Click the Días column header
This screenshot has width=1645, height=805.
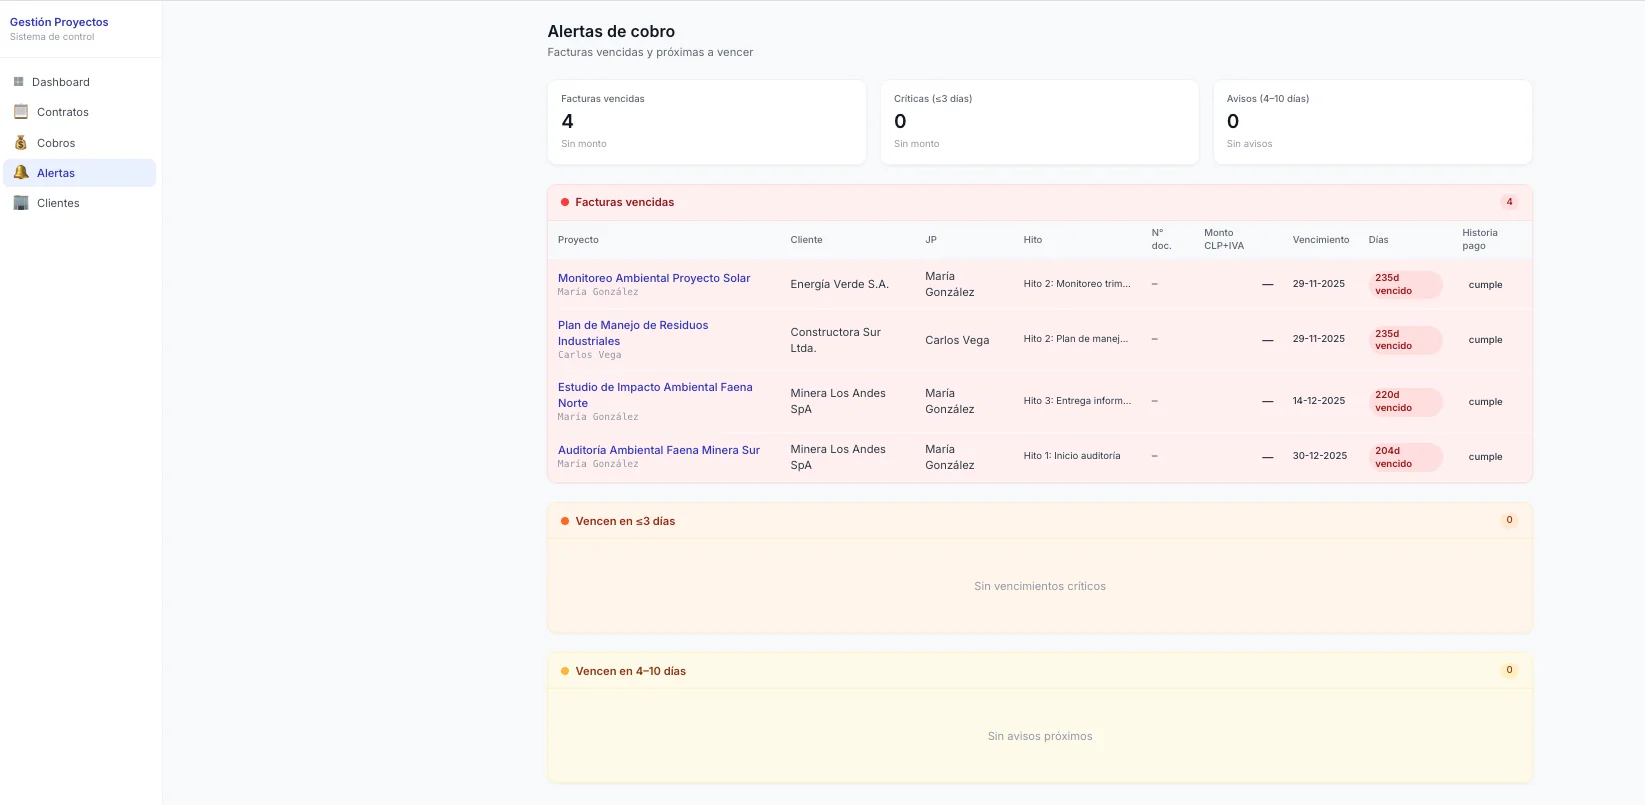click(x=1378, y=240)
